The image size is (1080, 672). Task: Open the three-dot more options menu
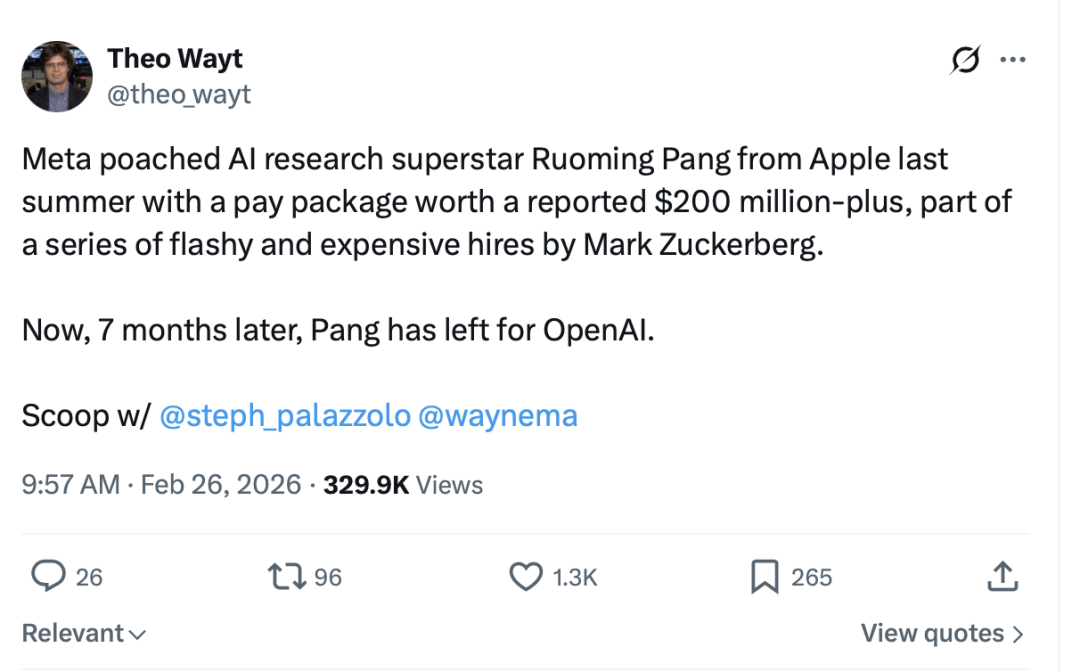1012,60
